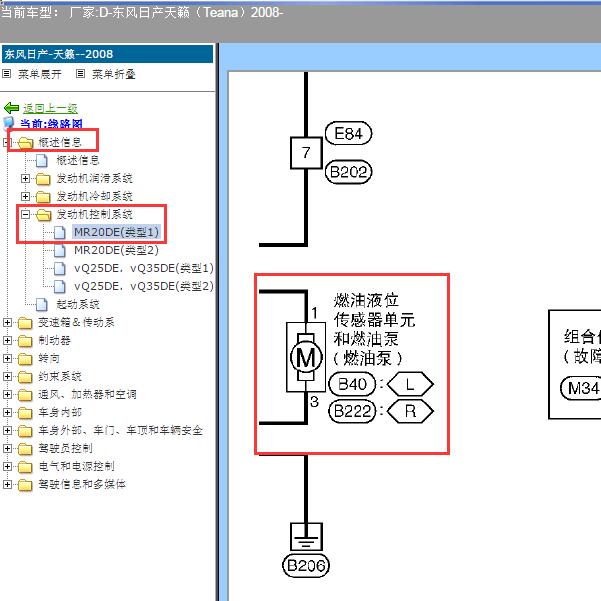Select the 通风、加热器和空调 folder icon

tap(25, 395)
